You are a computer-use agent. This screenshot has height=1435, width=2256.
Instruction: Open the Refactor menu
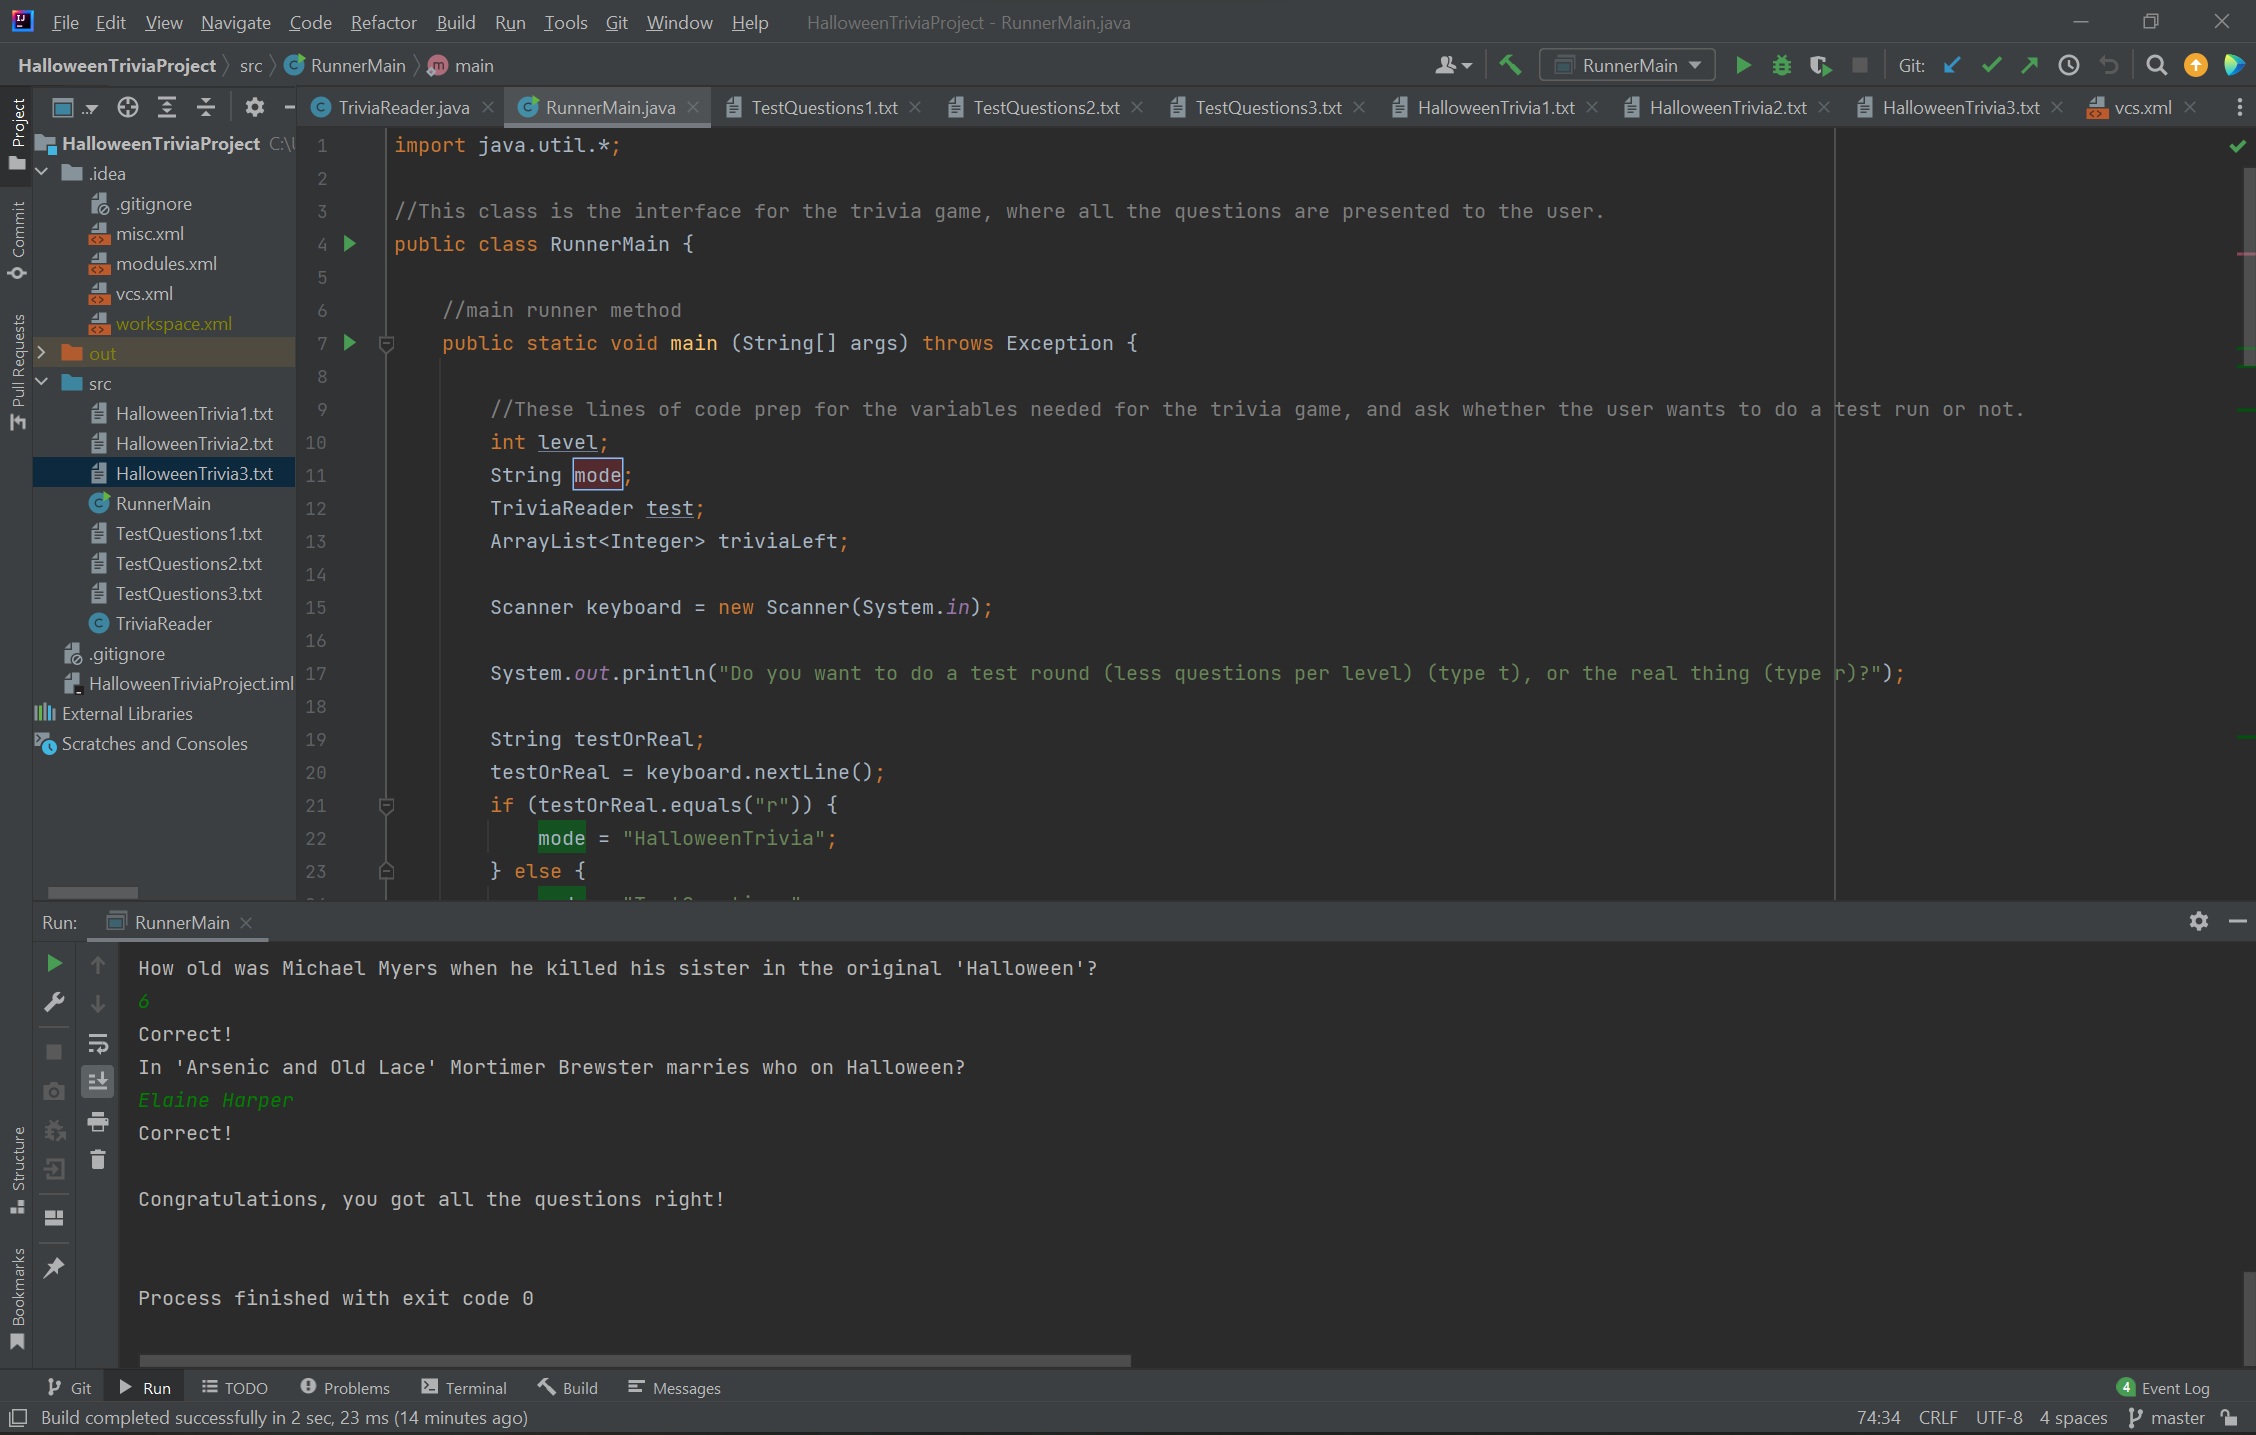[x=383, y=22]
